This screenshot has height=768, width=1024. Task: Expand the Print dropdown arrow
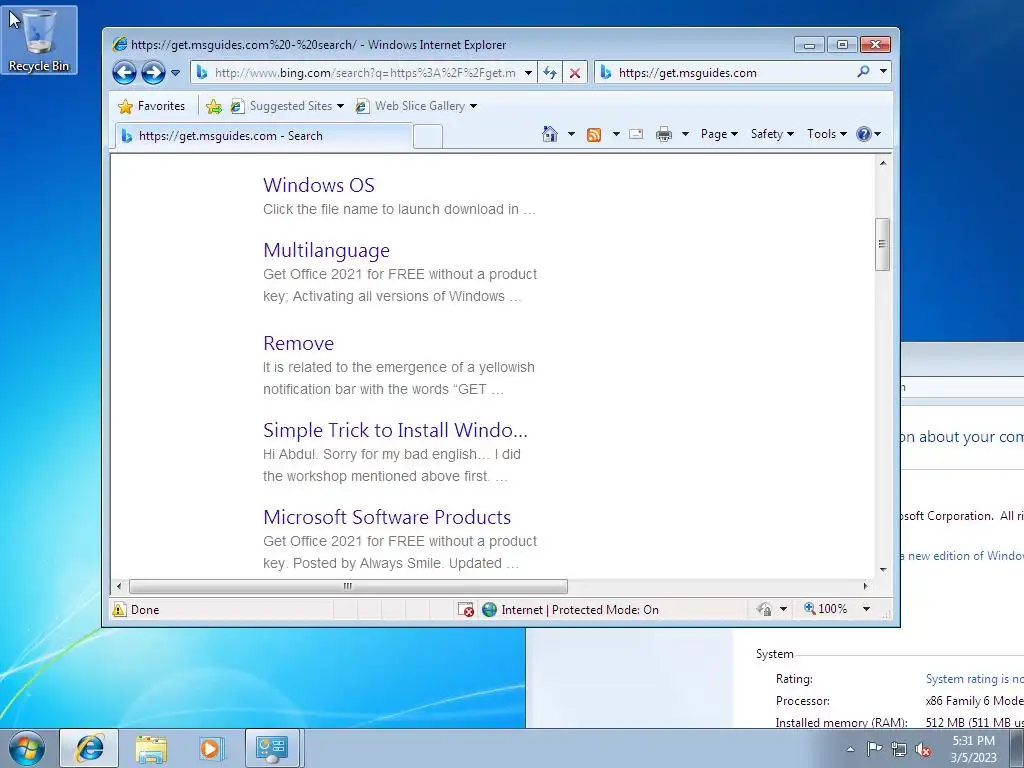coord(685,134)
